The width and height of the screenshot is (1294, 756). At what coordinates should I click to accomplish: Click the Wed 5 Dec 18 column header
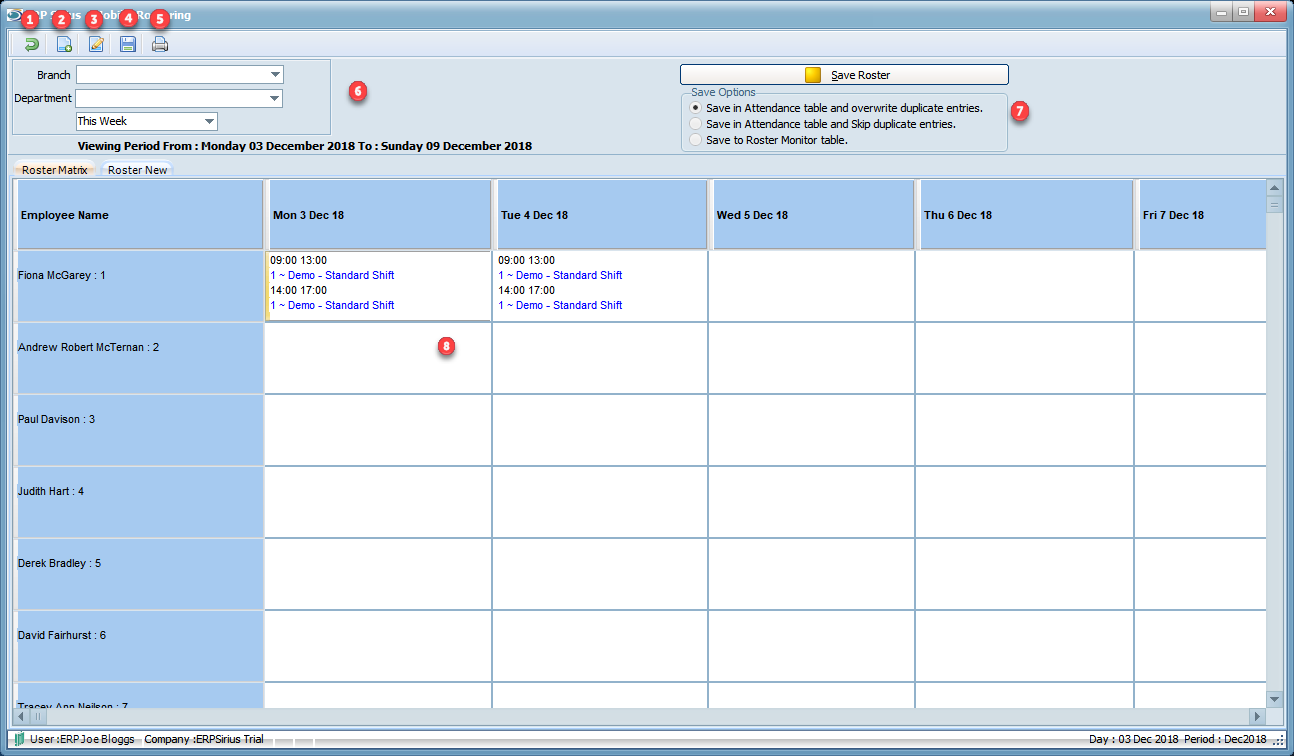pos(811,215)
